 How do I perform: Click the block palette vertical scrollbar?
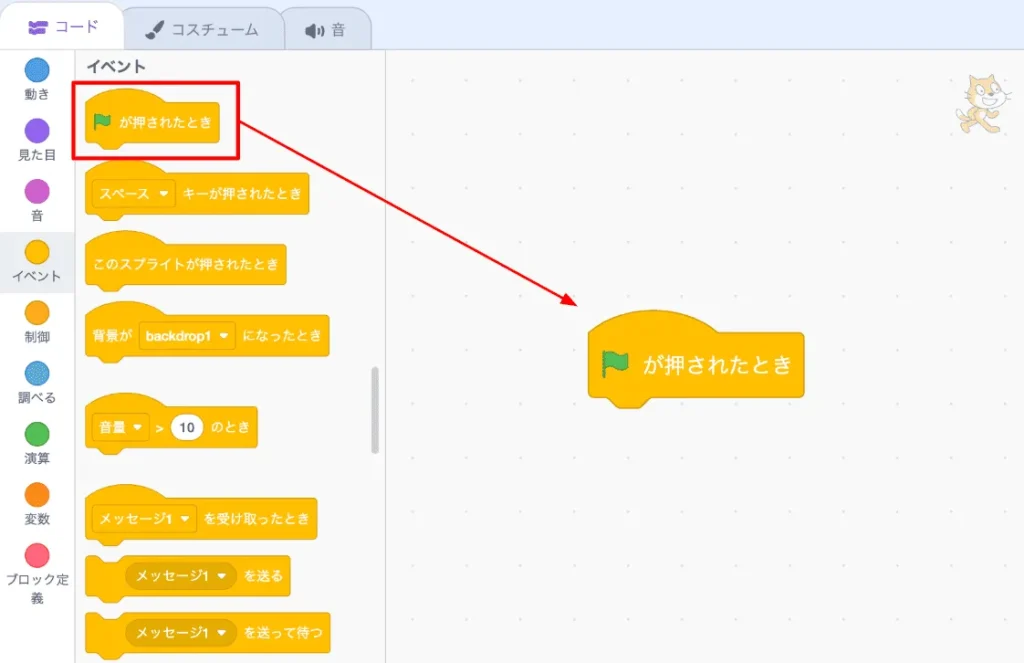point(375,410)
